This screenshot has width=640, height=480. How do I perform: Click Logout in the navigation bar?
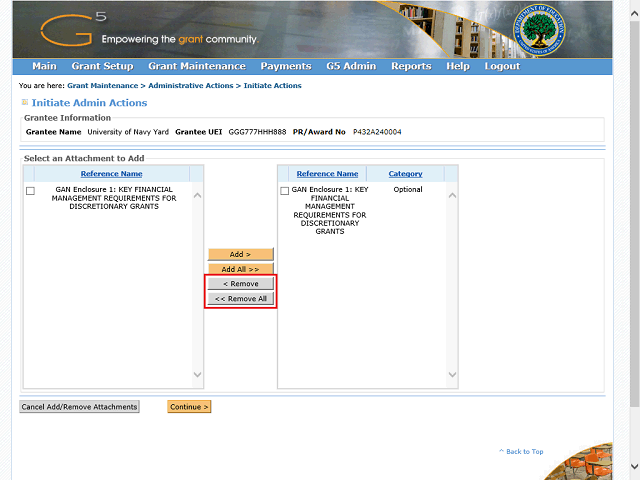click(x=502, y=66)
